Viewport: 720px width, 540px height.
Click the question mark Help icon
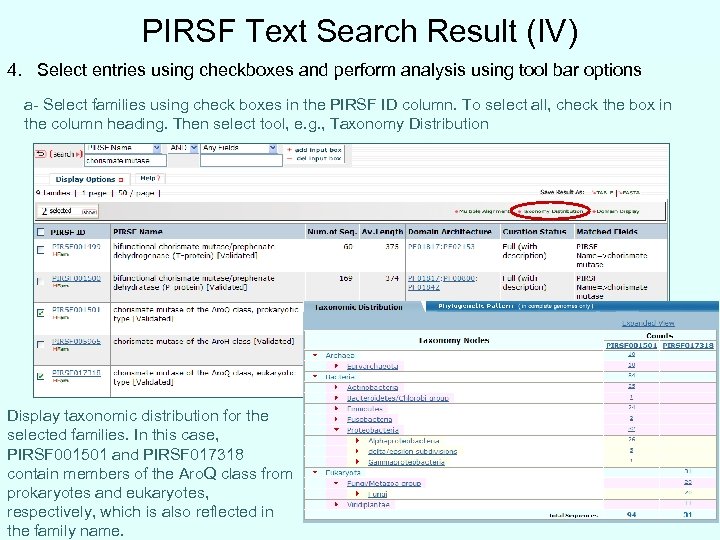pyautogui.click(x=158, y=178)
